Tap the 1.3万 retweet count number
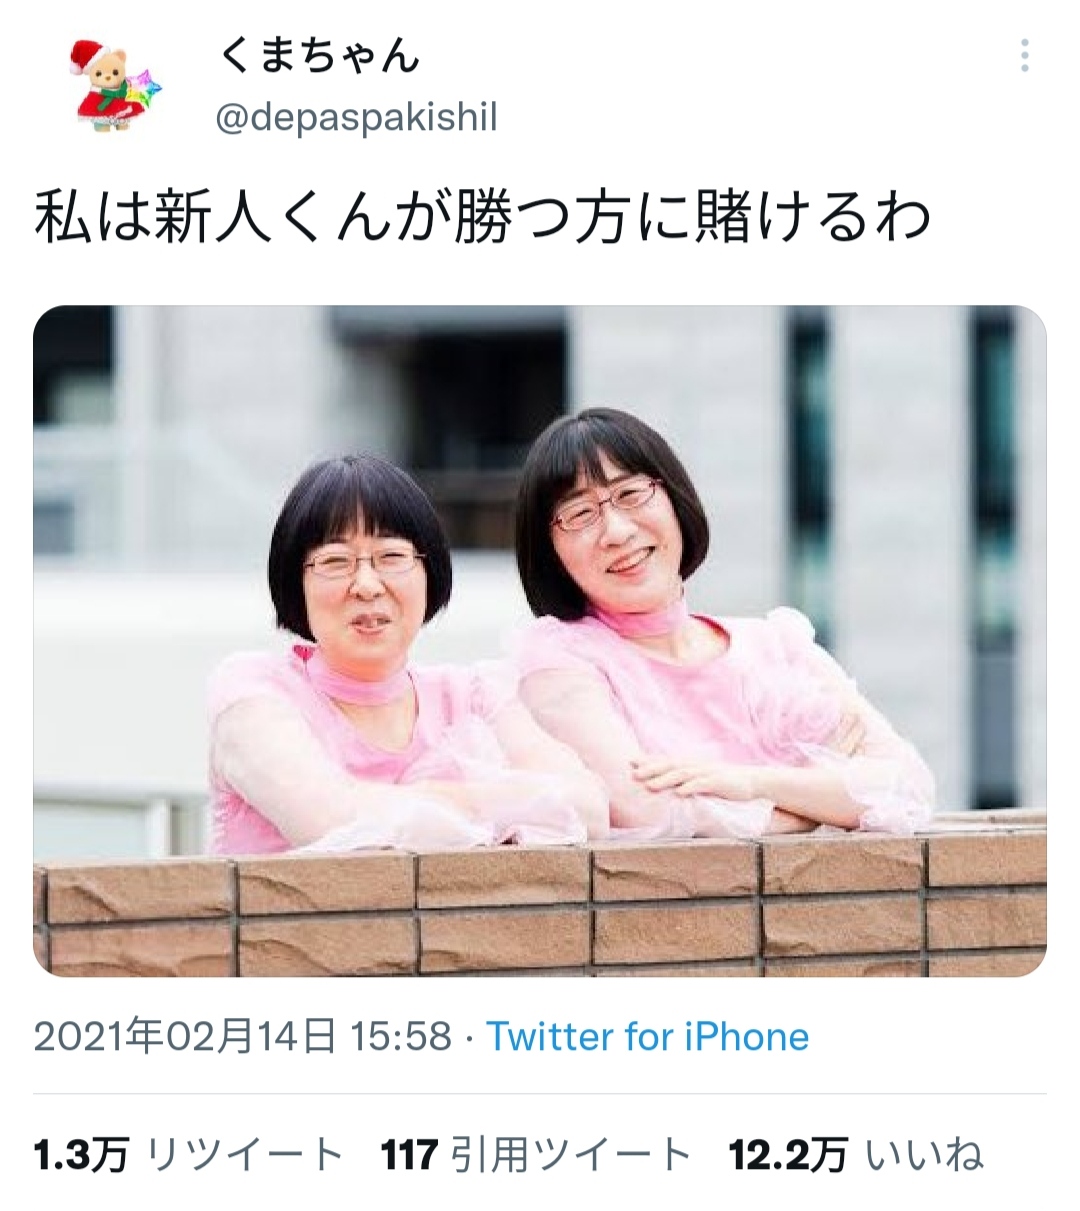This screenshot has height=1211, width=1080. click(81, 1156)
